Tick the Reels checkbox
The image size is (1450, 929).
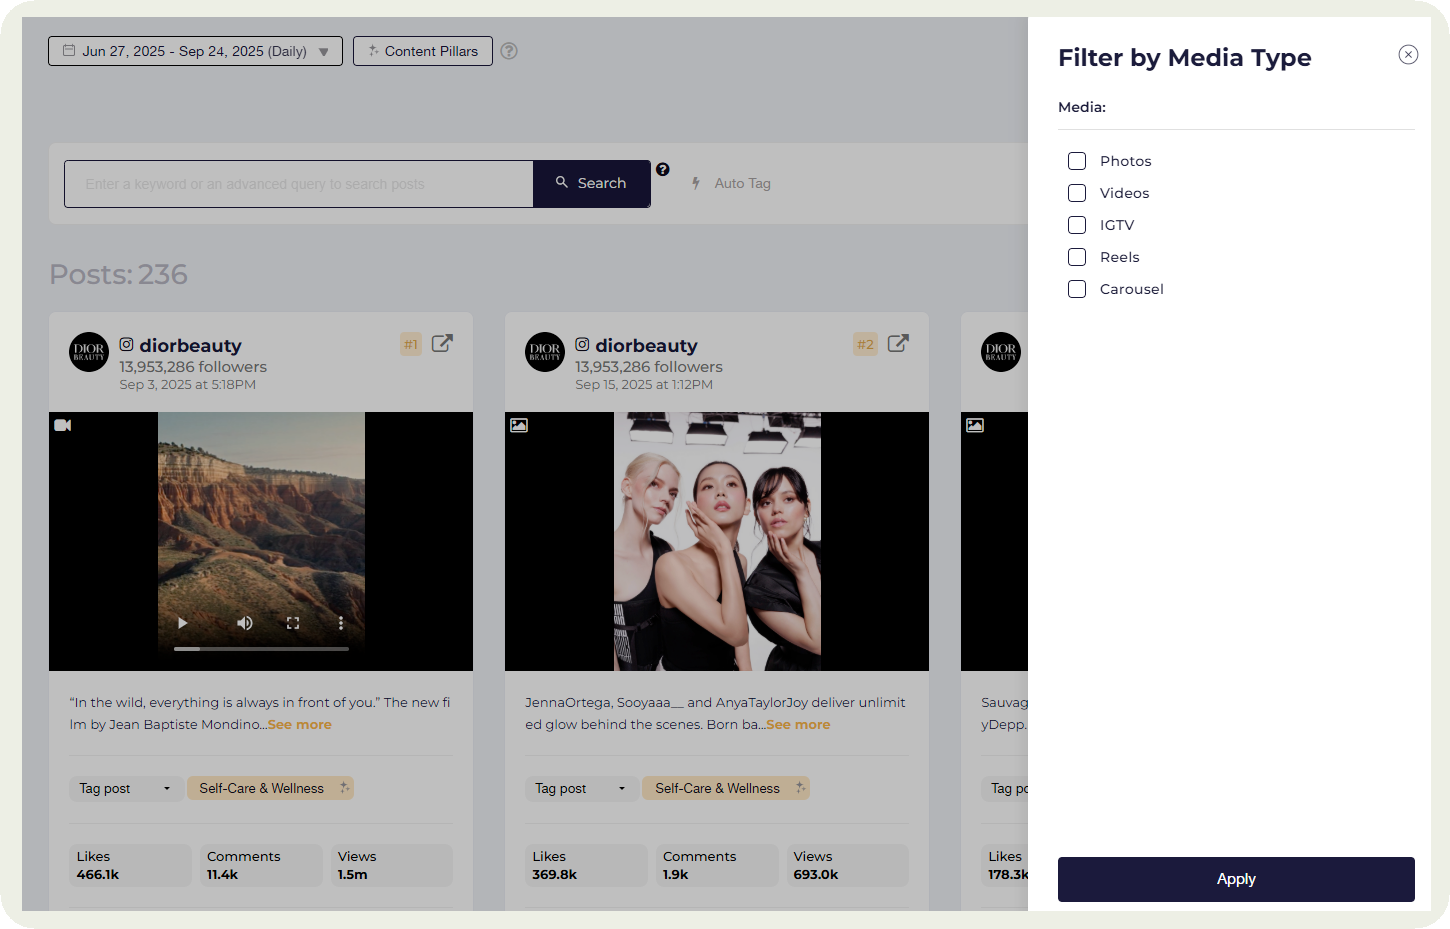click(1077, 257)
